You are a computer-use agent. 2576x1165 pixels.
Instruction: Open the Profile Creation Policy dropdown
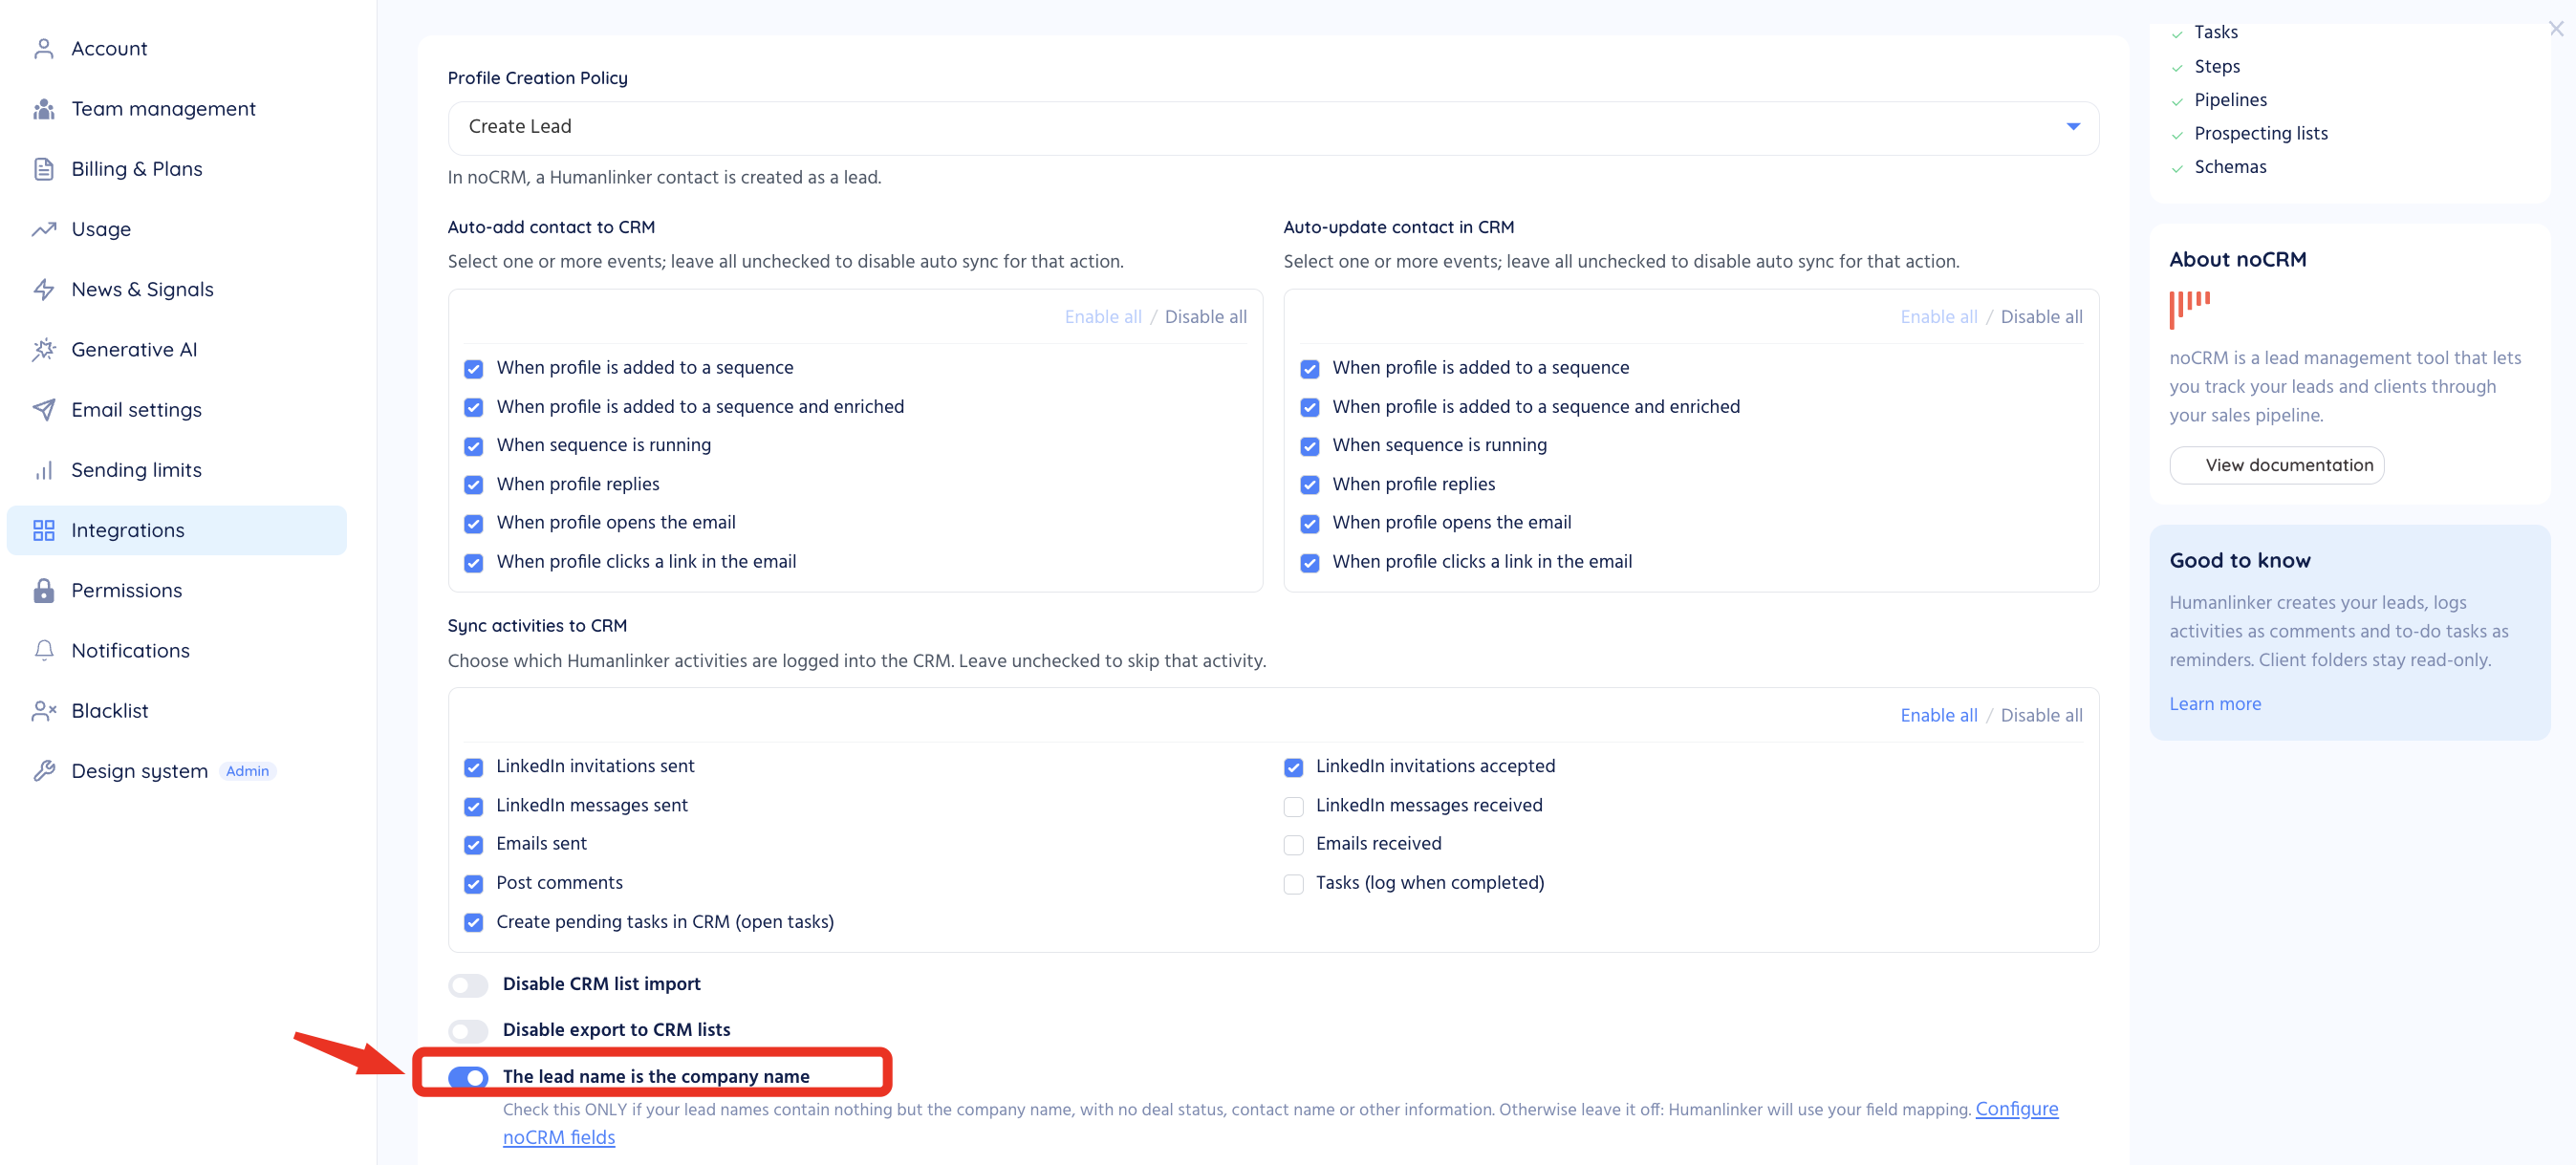pyautogui.click(x=1272, y=127)
